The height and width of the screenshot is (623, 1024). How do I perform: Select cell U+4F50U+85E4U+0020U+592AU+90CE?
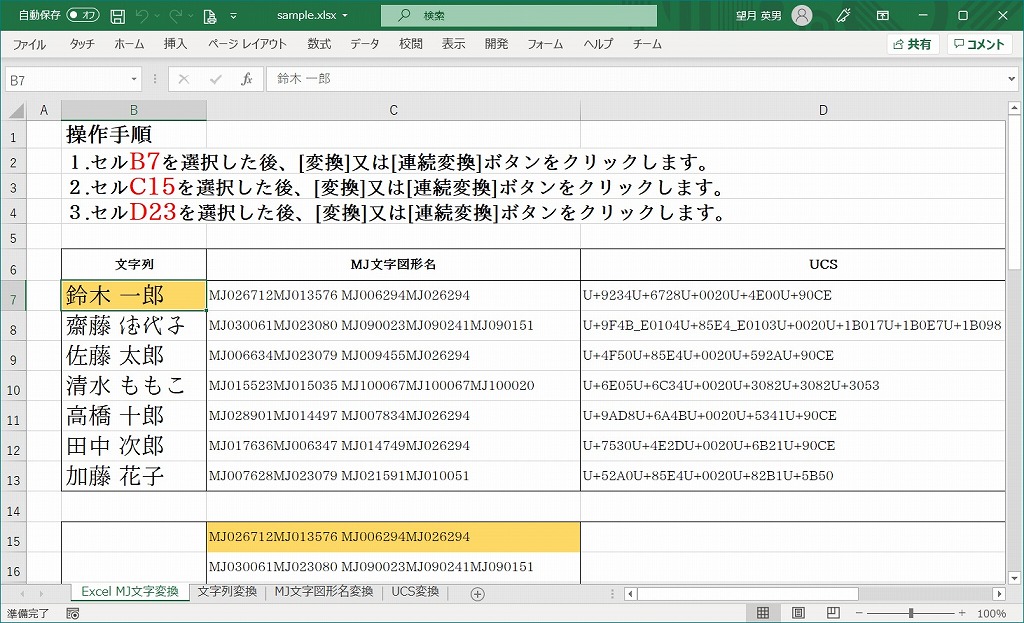pyautogui.click(x=793, y=355)
